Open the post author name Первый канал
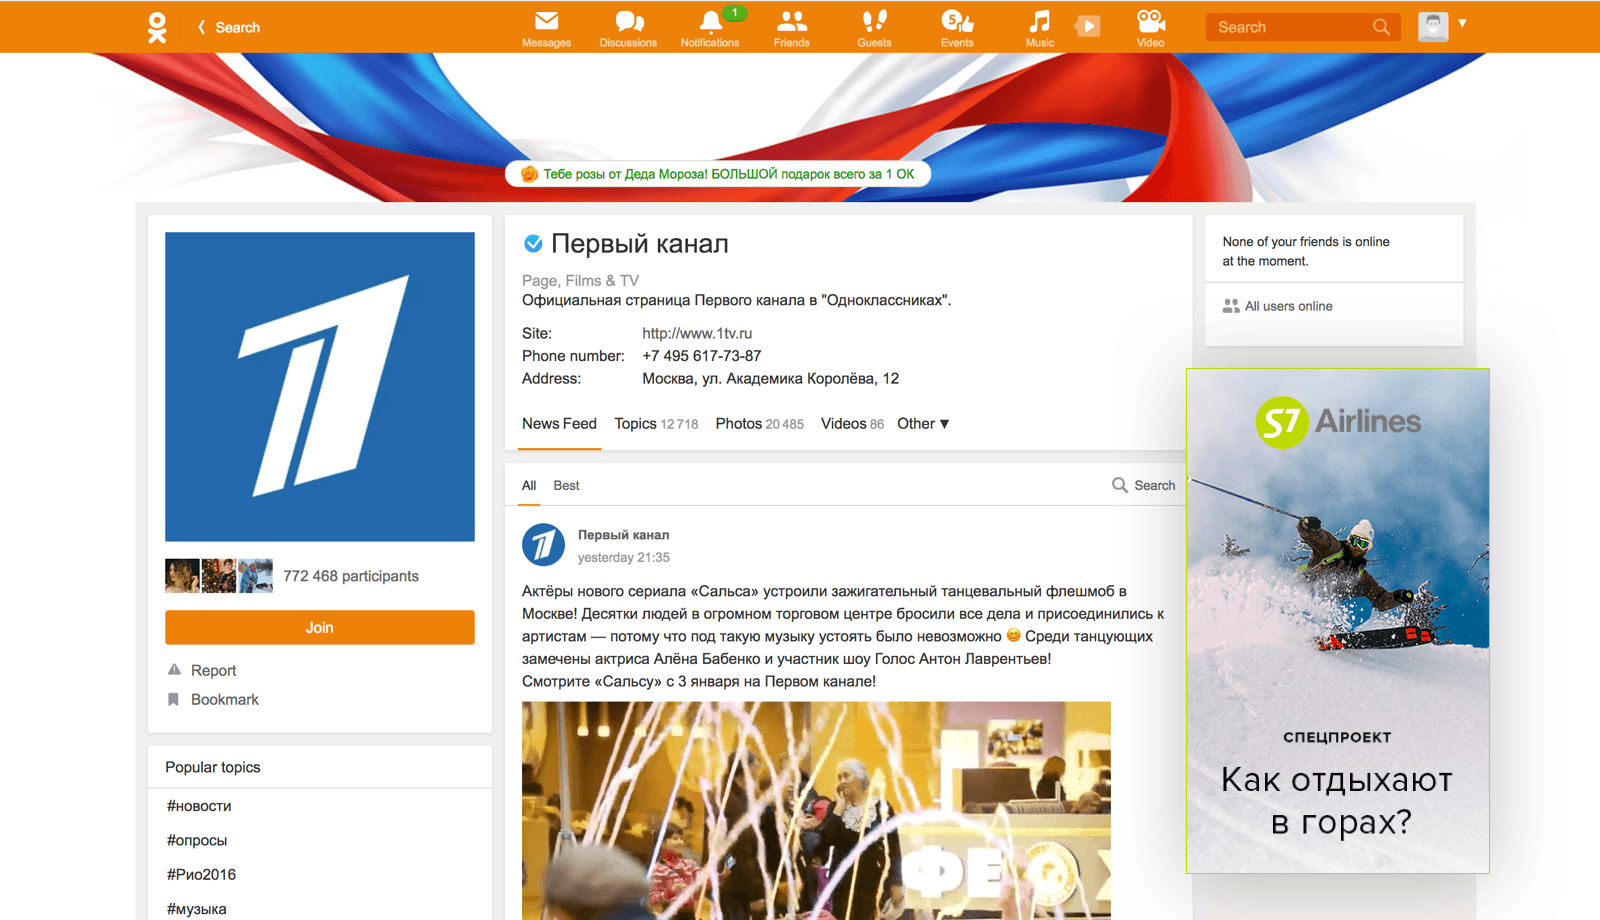The height and width of the screenshot is (920, 1600). [x=623, y=535]
